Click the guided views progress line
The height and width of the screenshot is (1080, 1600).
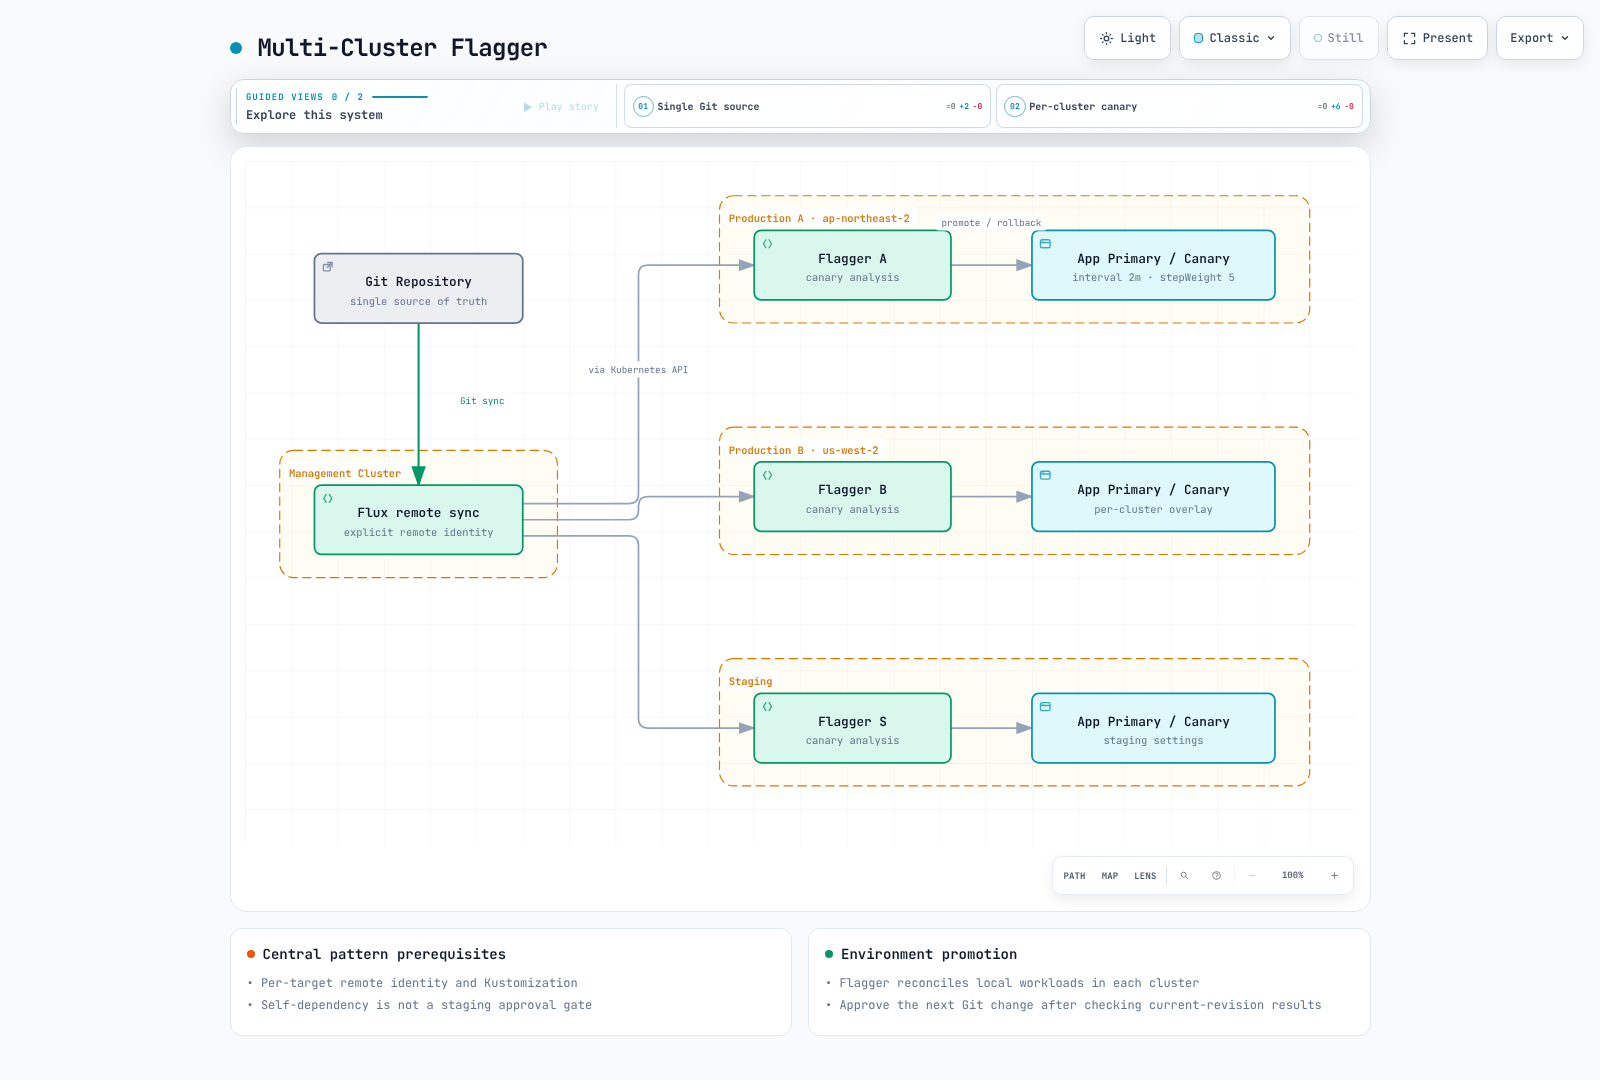pyautogui.click(x=400, y=97)
